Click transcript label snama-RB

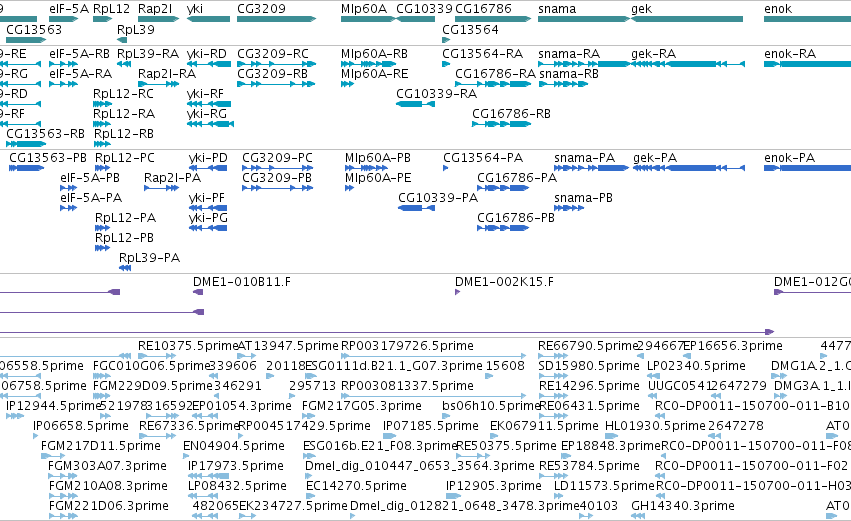pos(569,74)
